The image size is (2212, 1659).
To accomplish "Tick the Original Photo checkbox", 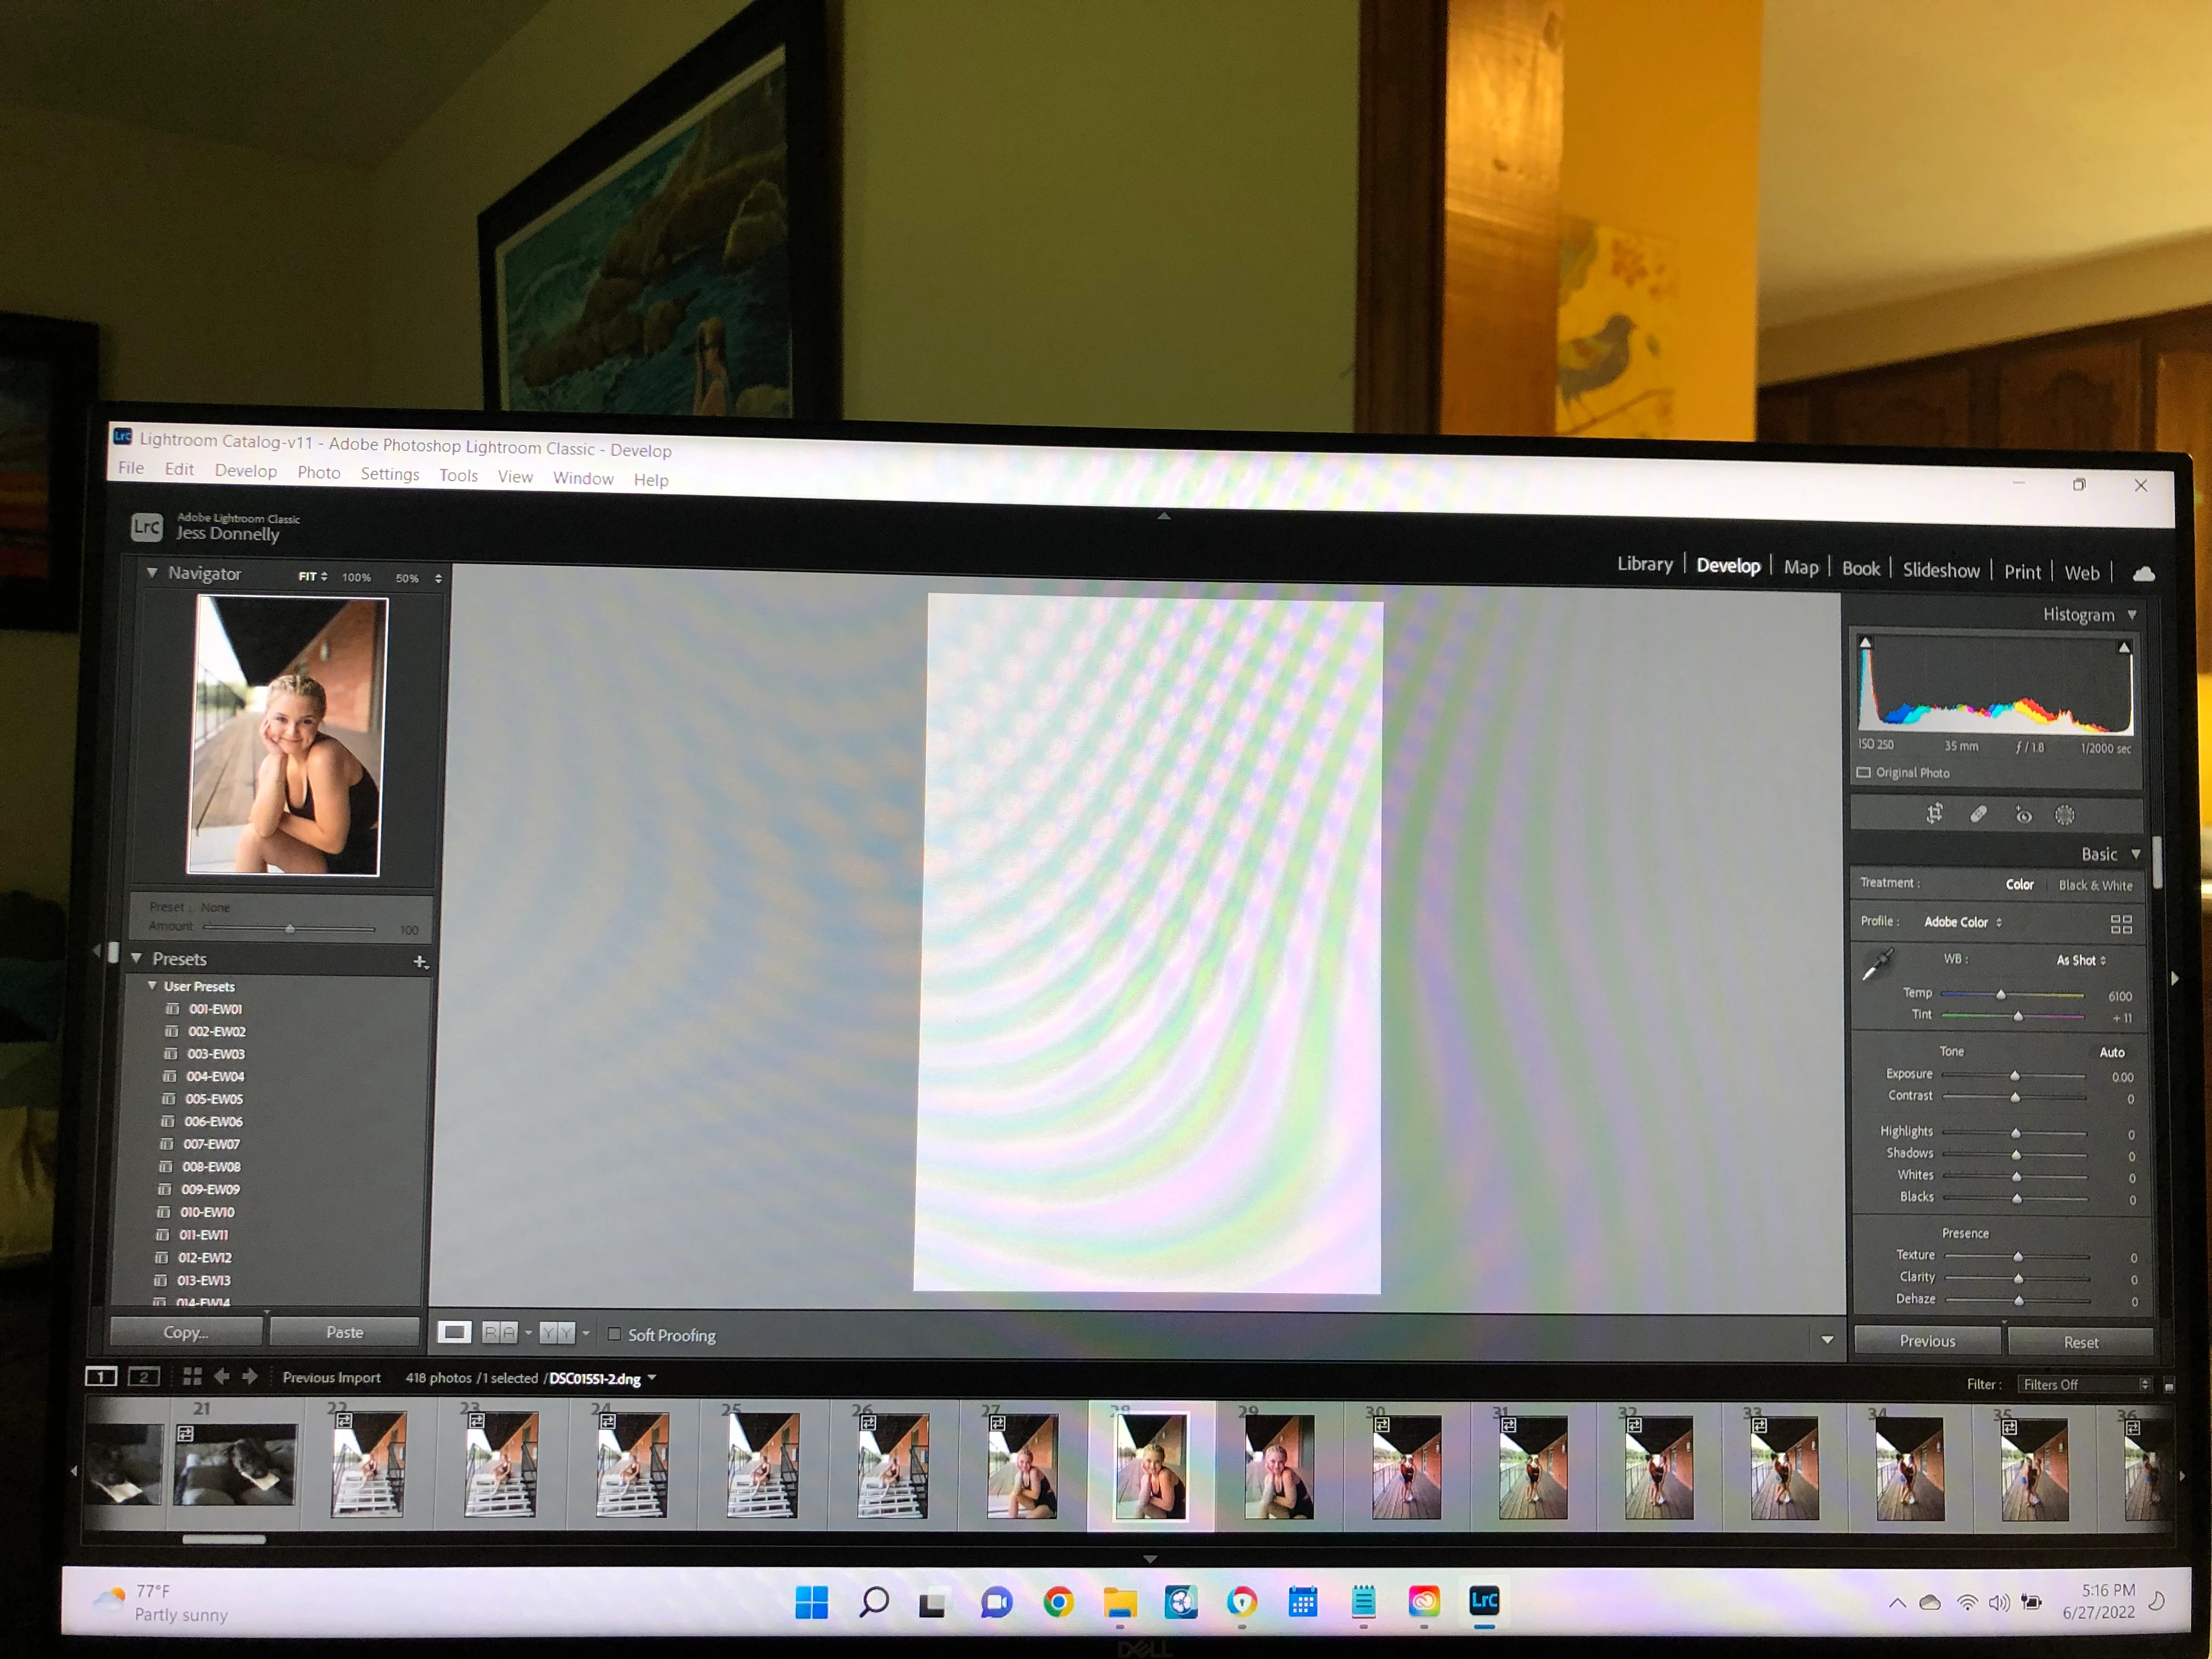I will (x=1864, y=773).
